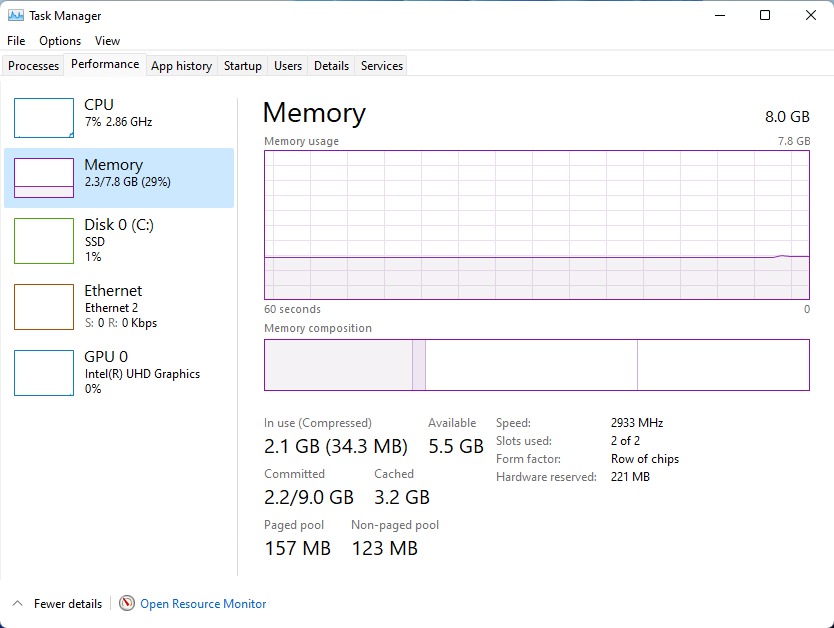Click the Memory usage graph area
This screenshot has height=628, width=834.
click(536, 225)
